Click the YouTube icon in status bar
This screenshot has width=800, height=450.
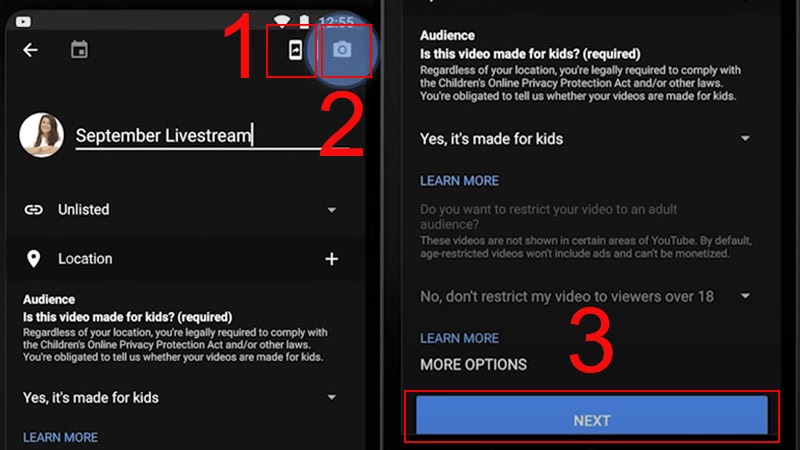[x=23, y=20]
